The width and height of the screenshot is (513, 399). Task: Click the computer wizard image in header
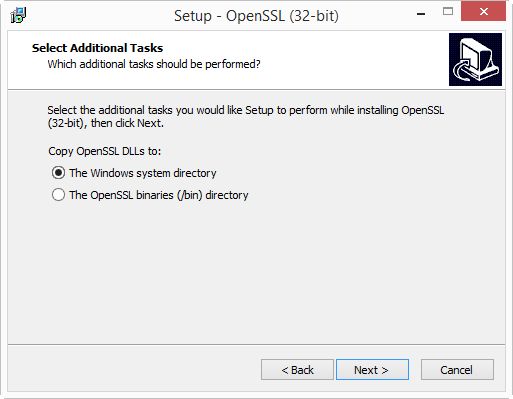point(475,59)
